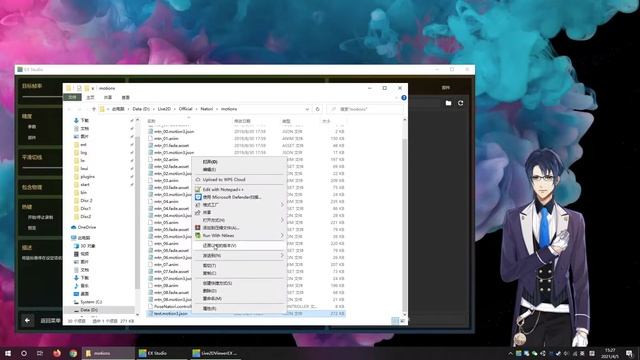The image size is (640, 360).
Task: Open the 文件 ribbon tab
Action: pyautogui.click(x=73, y=98)
